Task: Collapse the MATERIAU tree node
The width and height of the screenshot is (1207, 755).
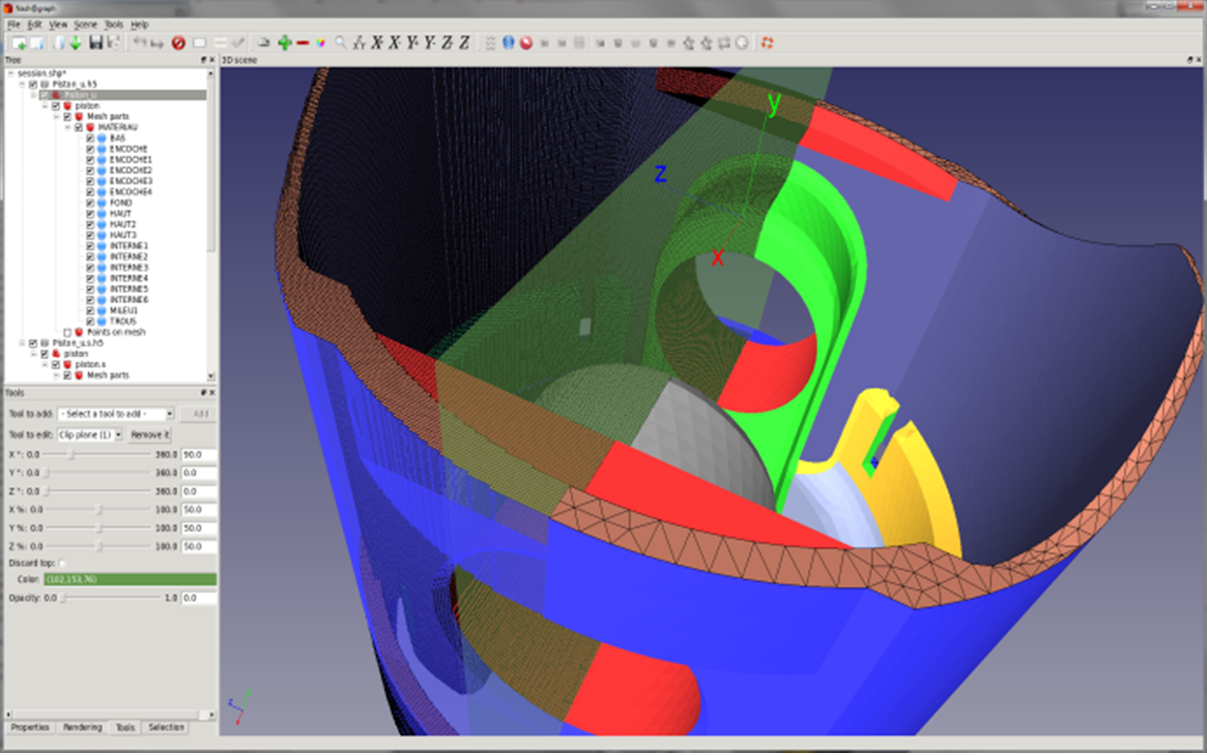Action: (68, 128)
